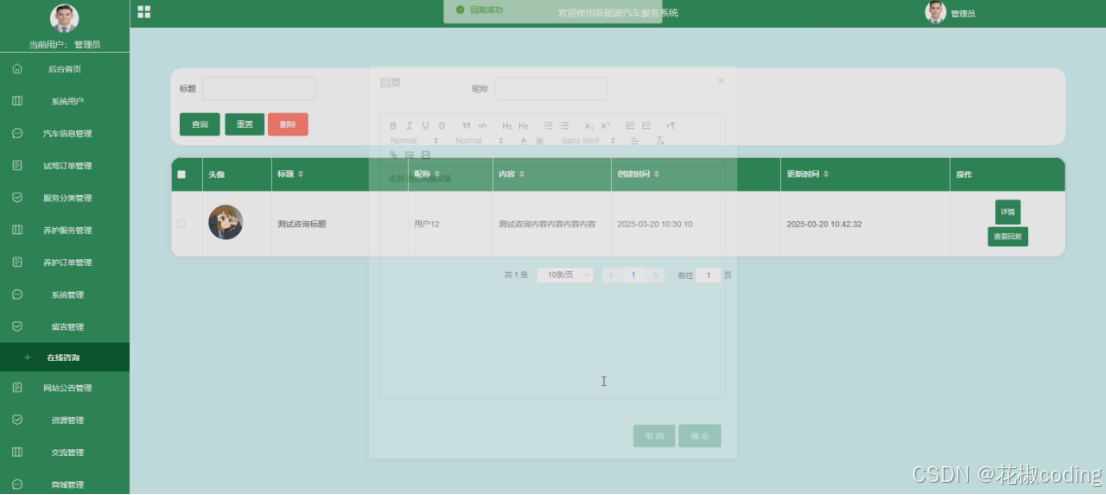Click the shield icon beside 留言管理
Viewport: 1106px width, 495px height.
pos(18,326)
